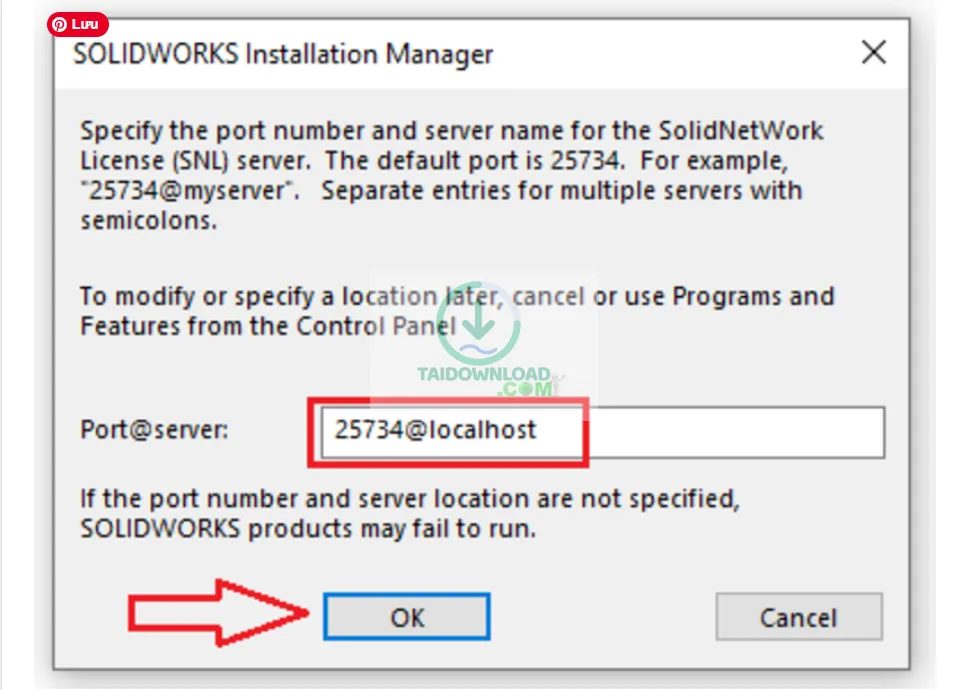Screen dimensions: 967x690
Task: Confirm the SNL server settings with OK
Action: pos(406,616)
